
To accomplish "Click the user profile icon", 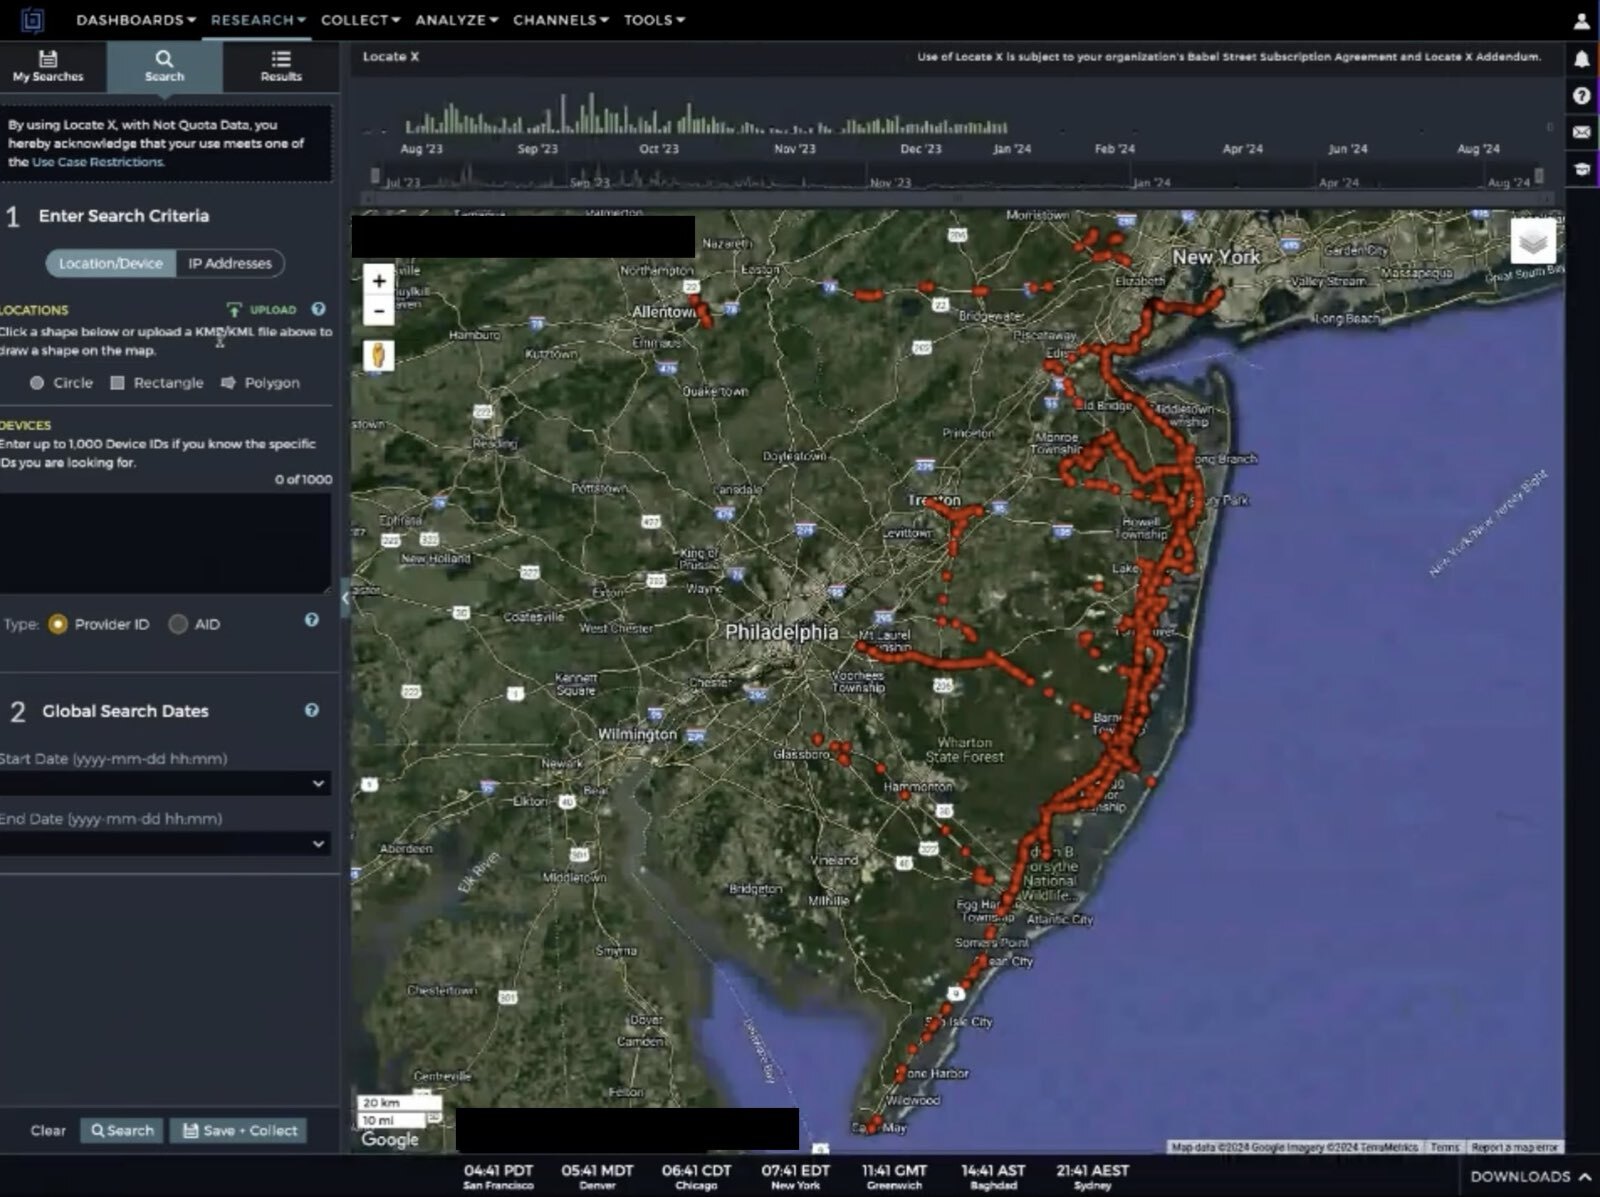I will coord(1581,21).
